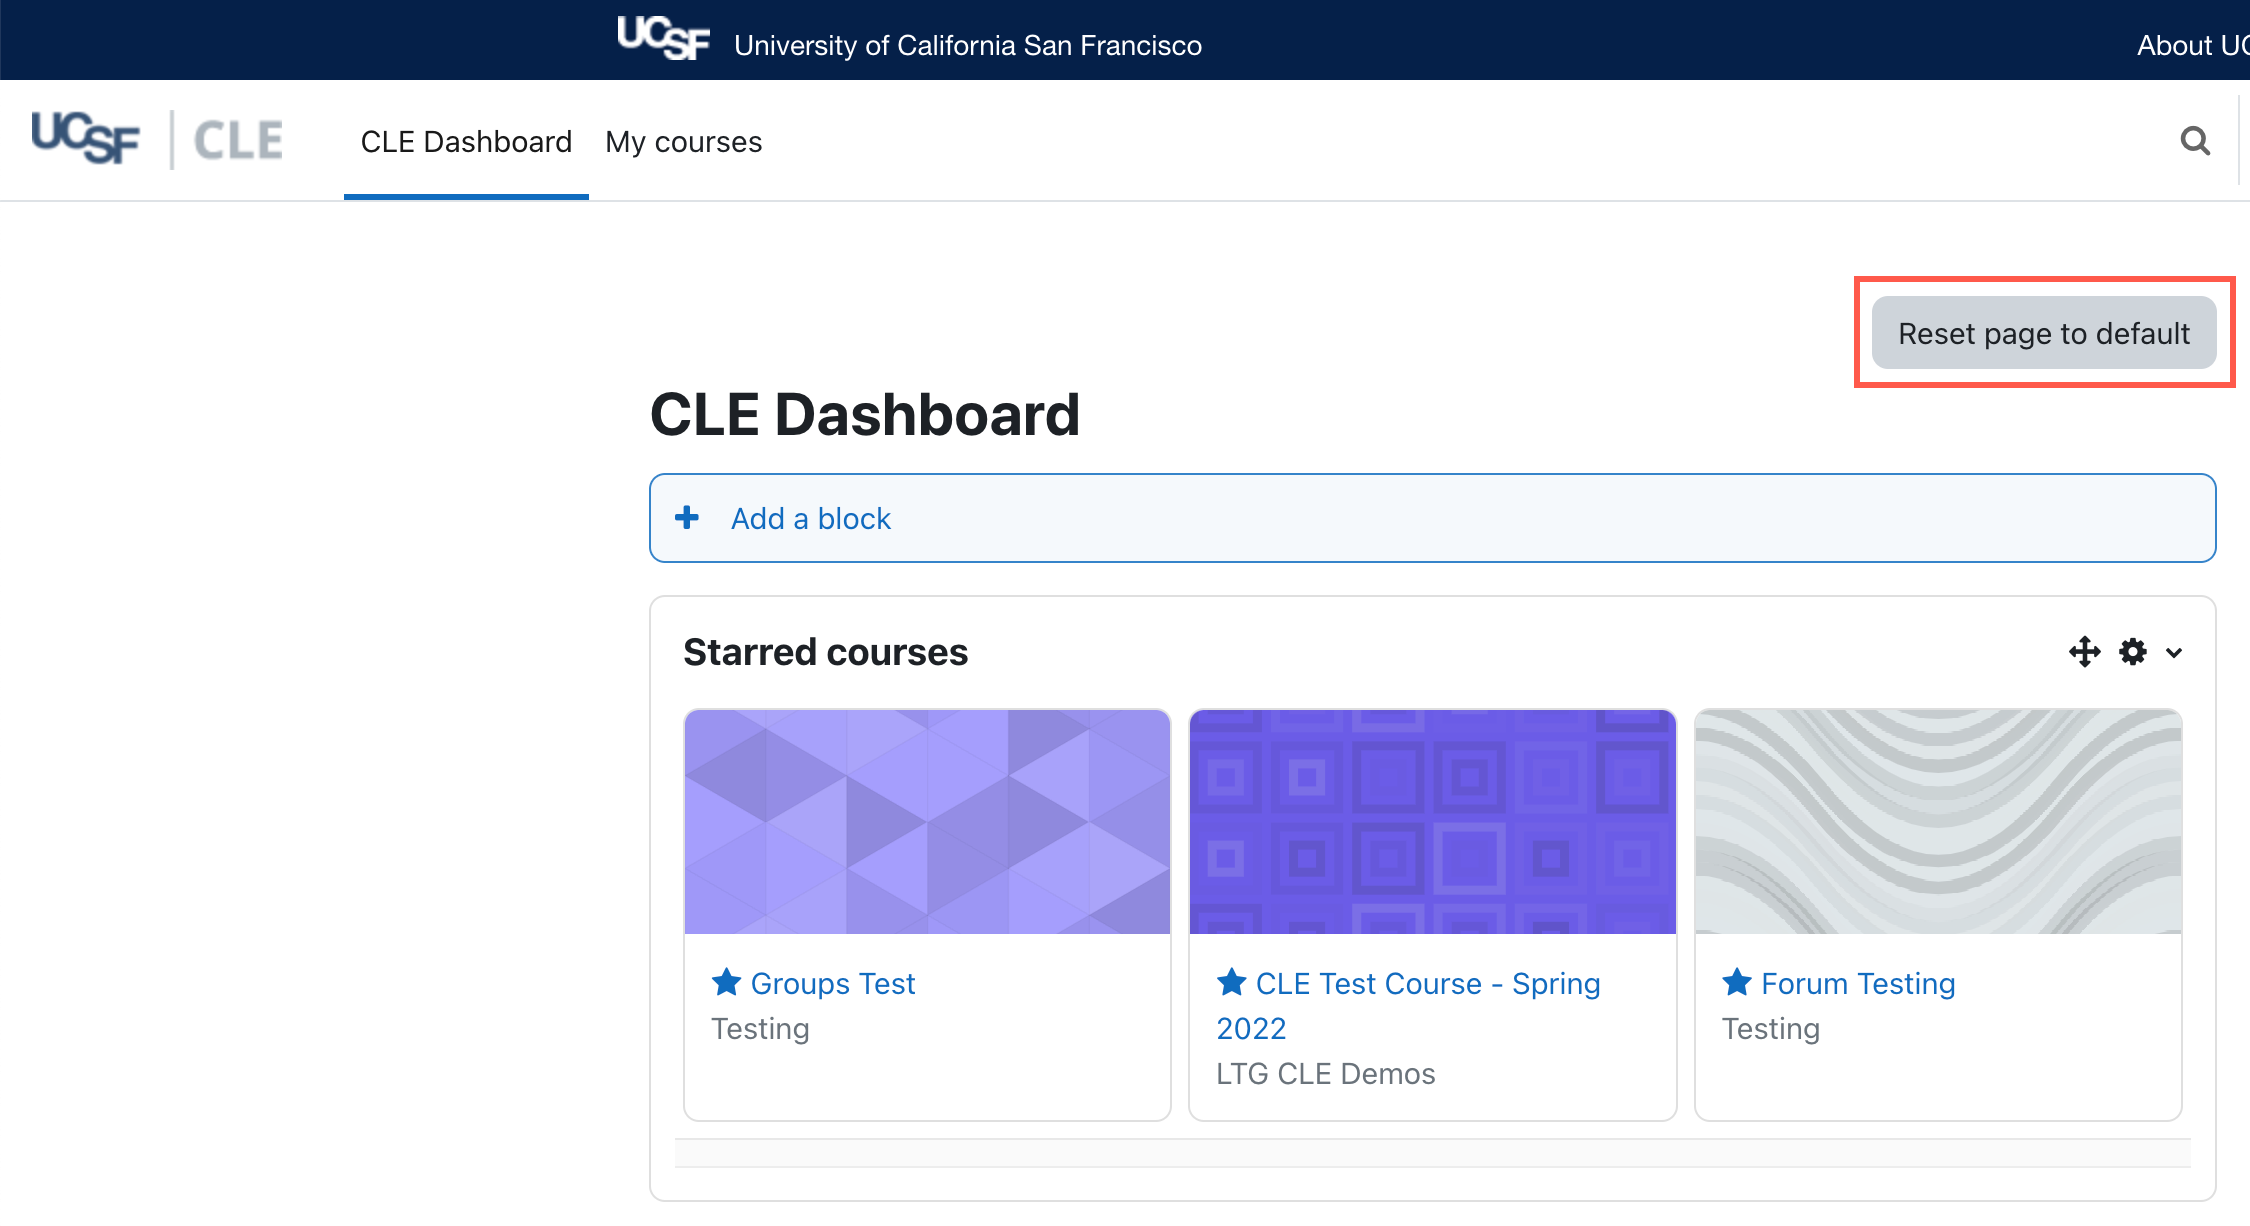Open the gear actions menu for Starred courses
The image size is (2250, 1226).
click(2132, 652)
